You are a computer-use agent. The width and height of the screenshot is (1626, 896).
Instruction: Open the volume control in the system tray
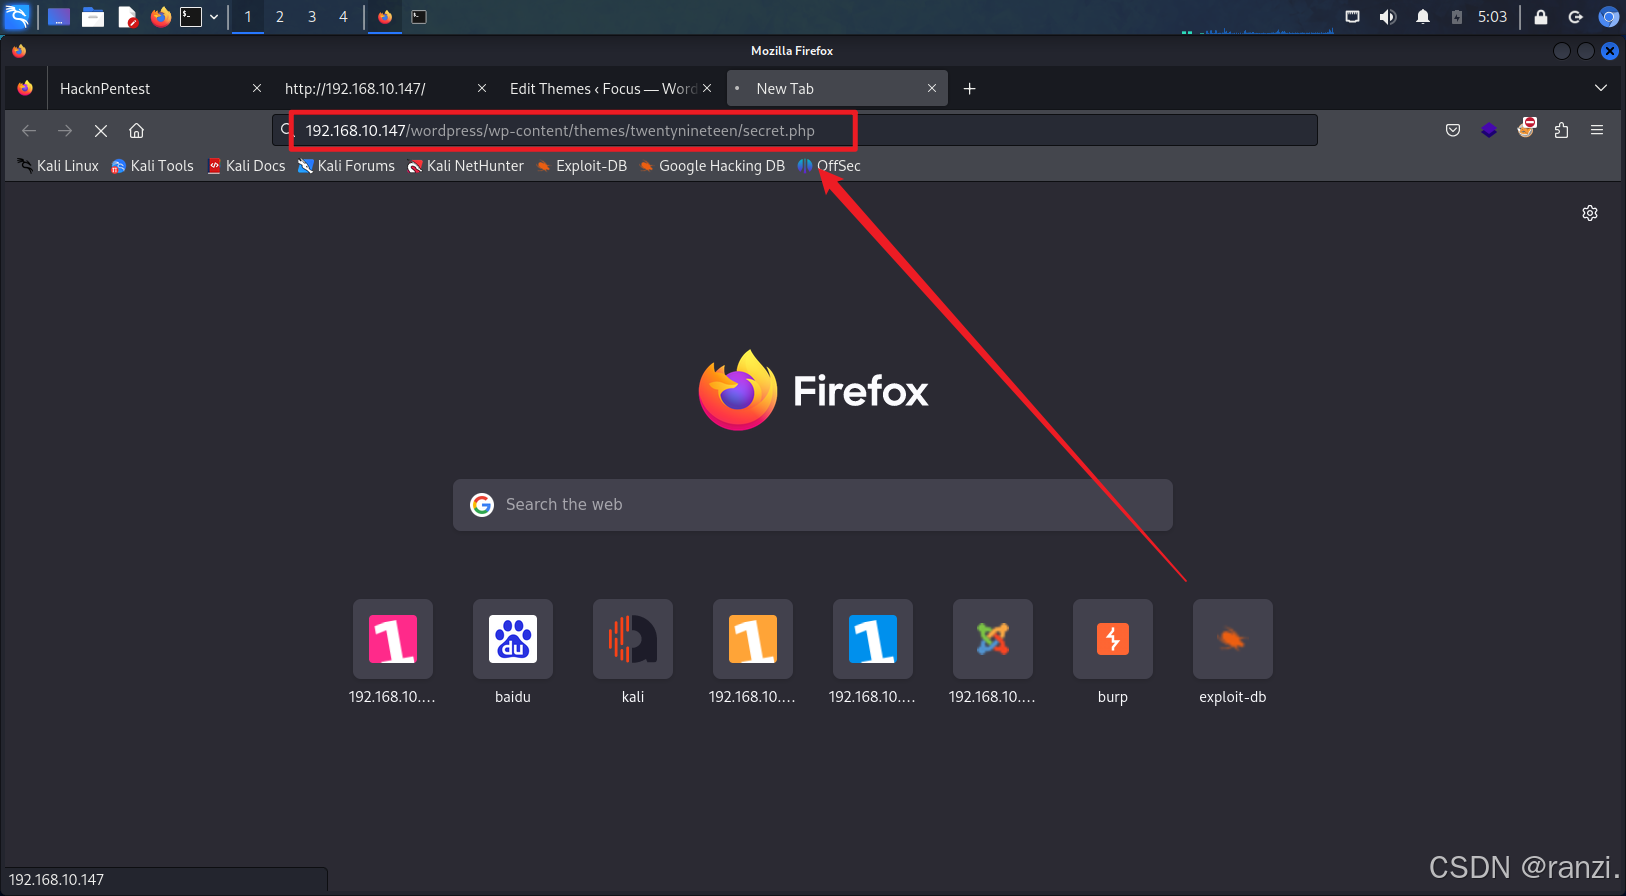(1388, 17)
